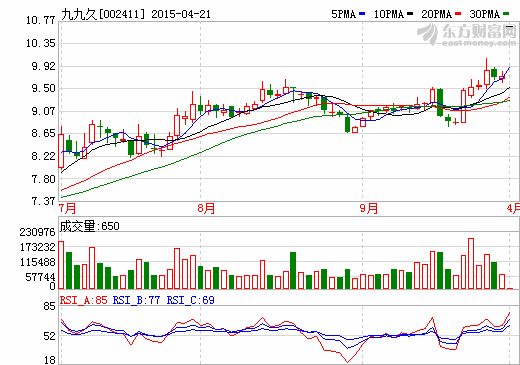Viewport: 520px width, 365px height.
Task: Click the 9.07 price axis label
Action: click(x=43, y=111)
